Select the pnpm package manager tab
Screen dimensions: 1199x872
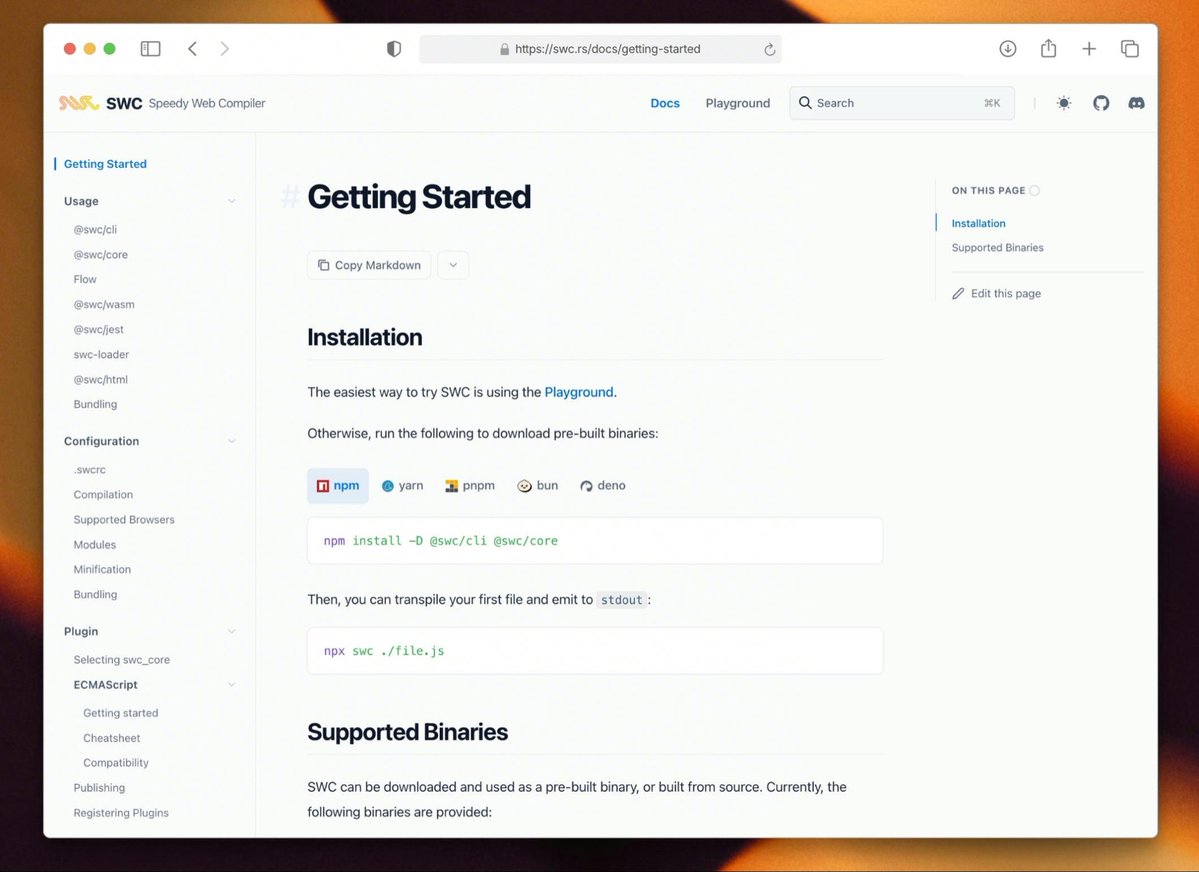tap(470, 486)
